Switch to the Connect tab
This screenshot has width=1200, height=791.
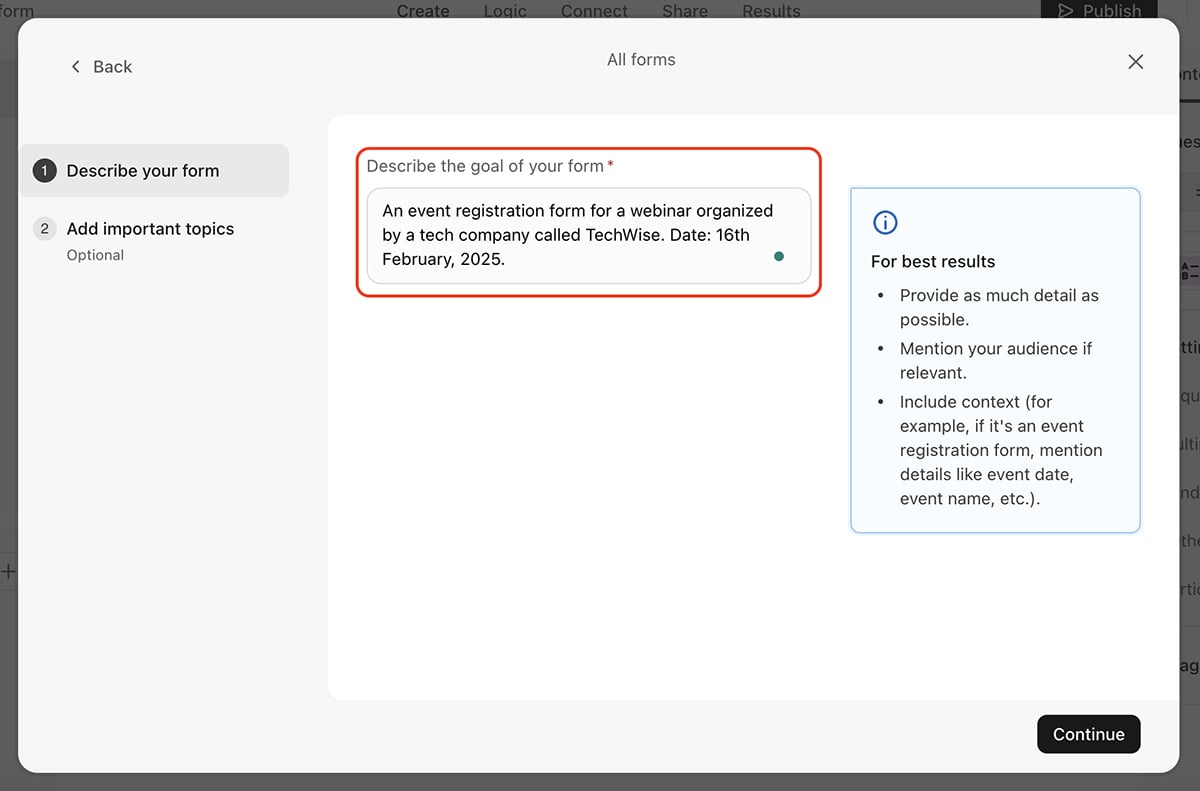[x=594, y=11]
